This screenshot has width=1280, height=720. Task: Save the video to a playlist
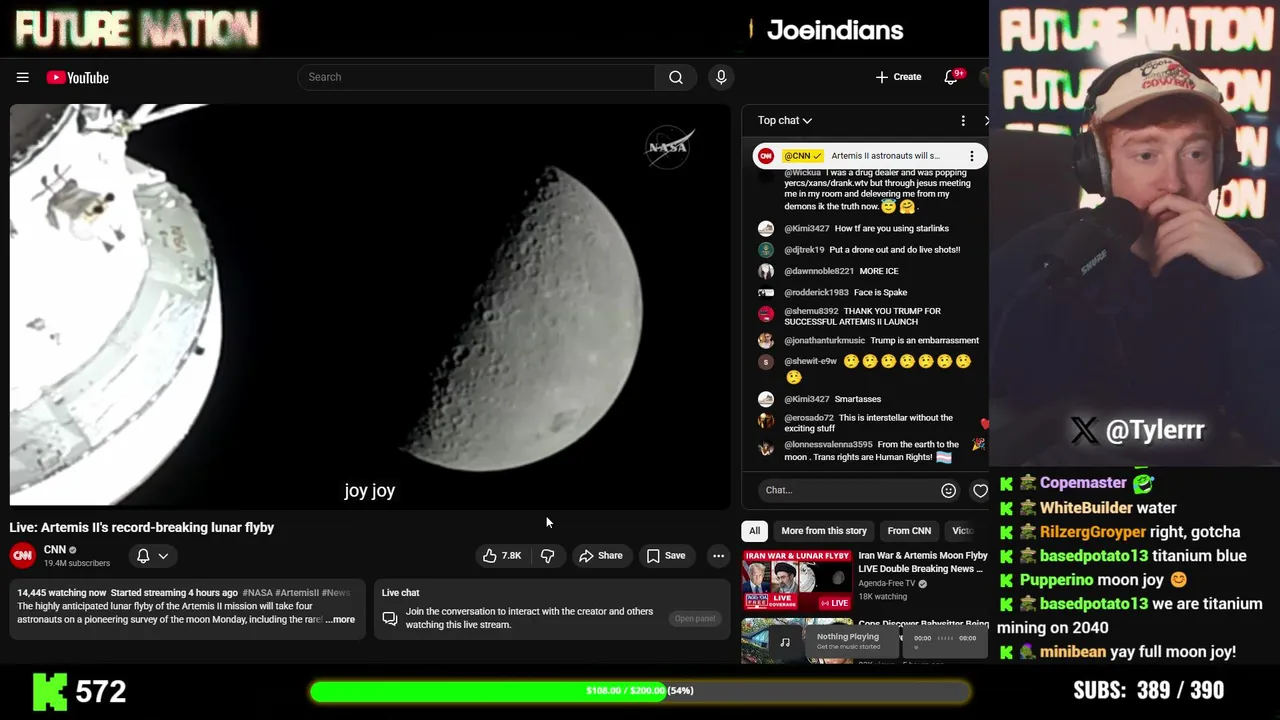[x=666, y=555]
